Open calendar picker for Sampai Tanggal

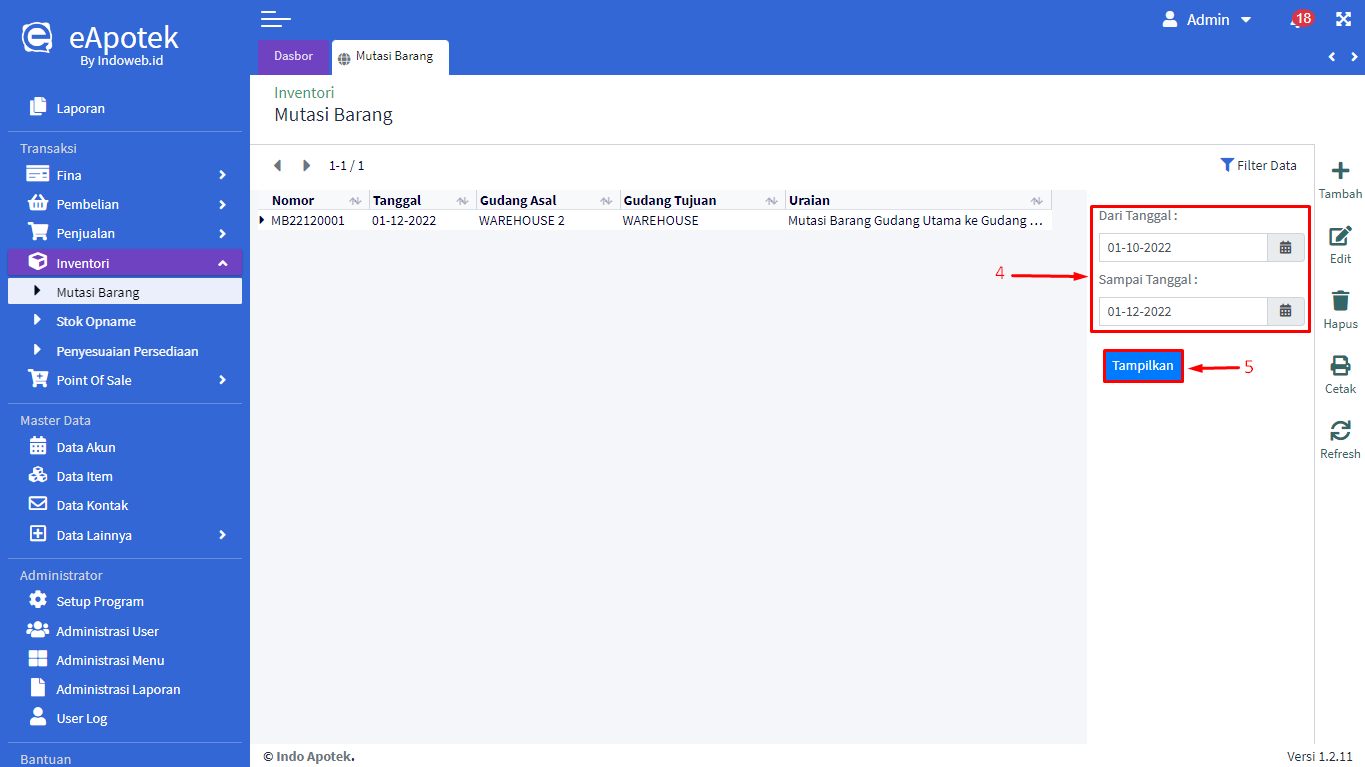1286,311
